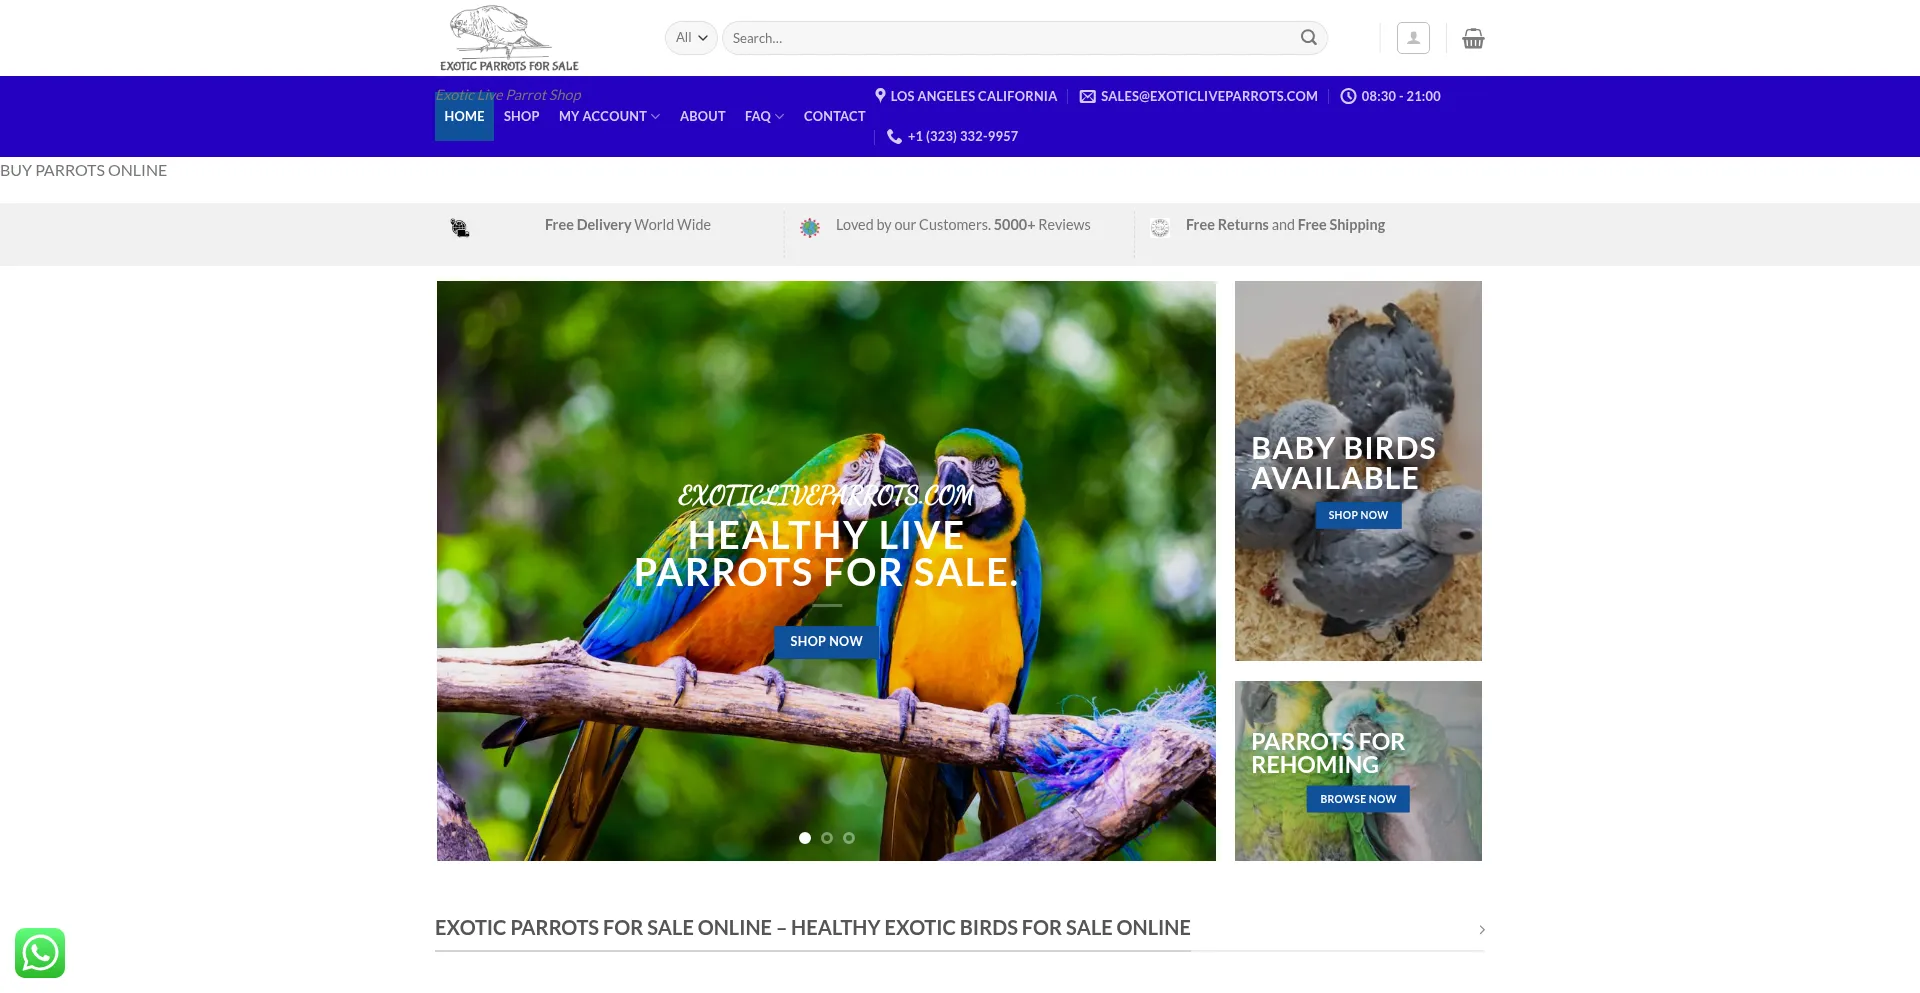Click the 5000+ Reviews text

point(1042,225)
